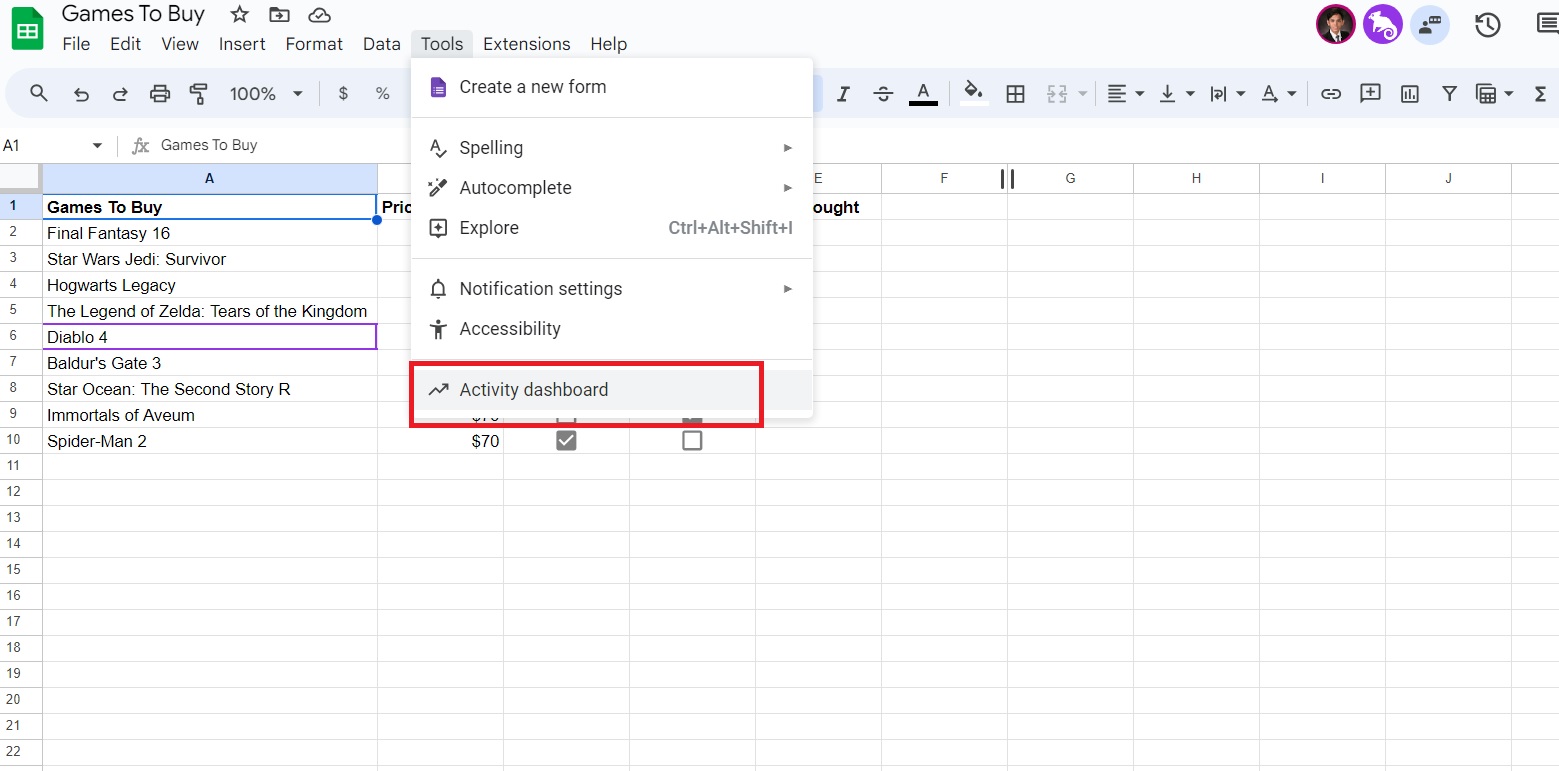Select cell Diablo 4
The image size is (1559, 771).
[x=210, y=337]
